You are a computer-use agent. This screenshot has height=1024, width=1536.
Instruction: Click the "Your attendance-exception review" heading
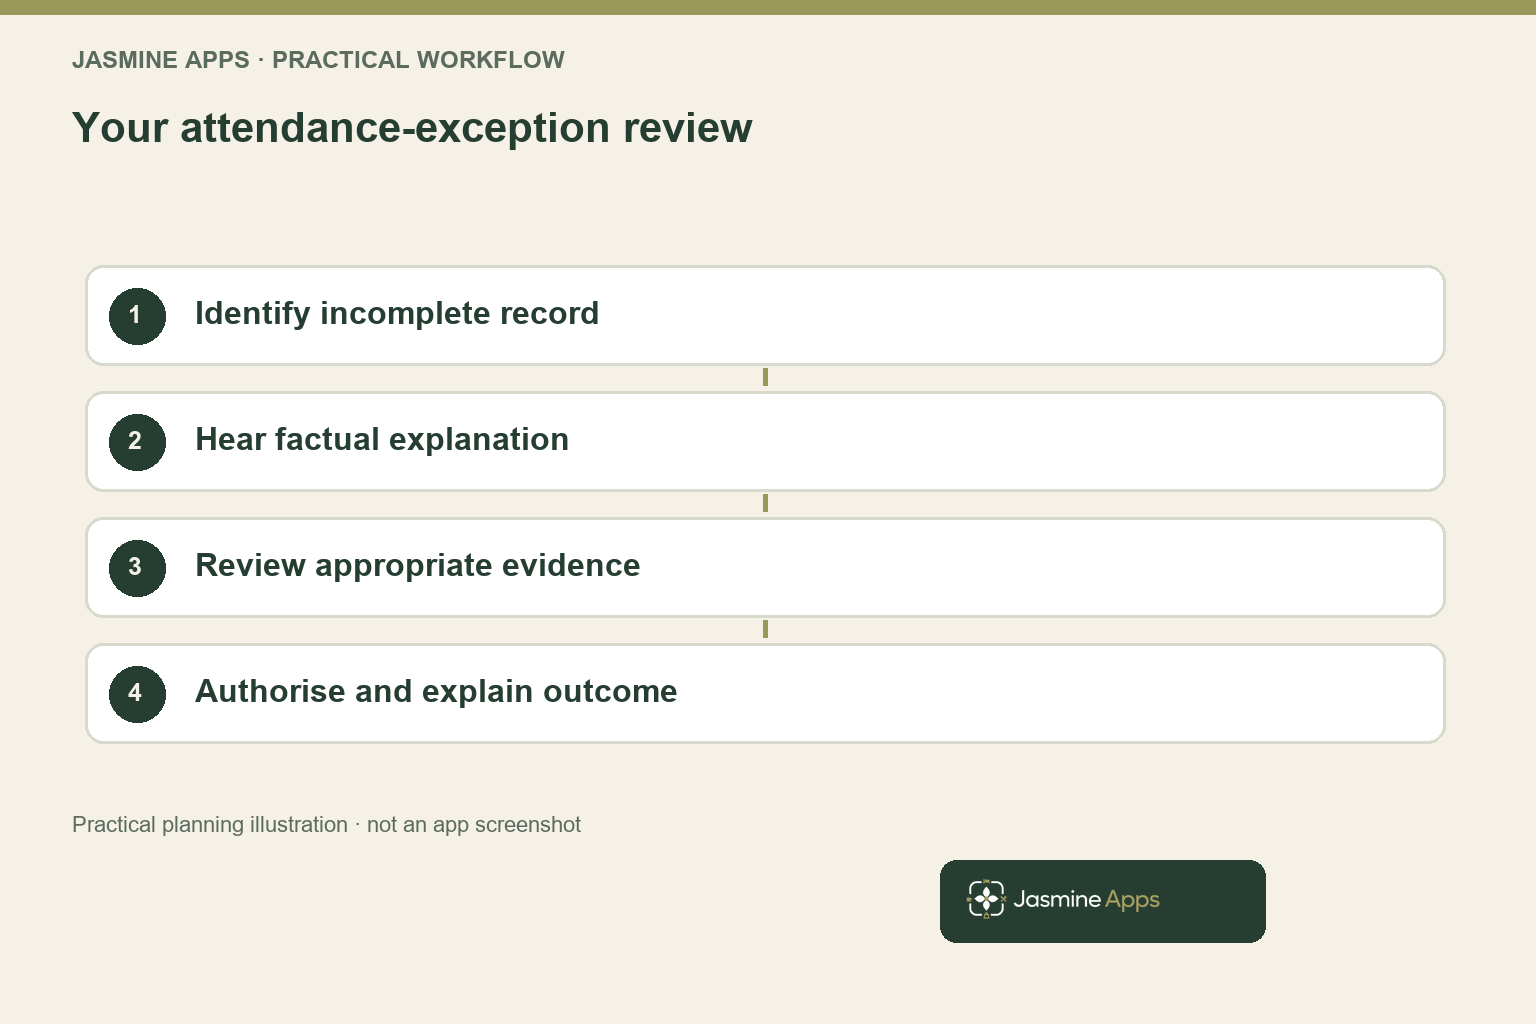412,128
